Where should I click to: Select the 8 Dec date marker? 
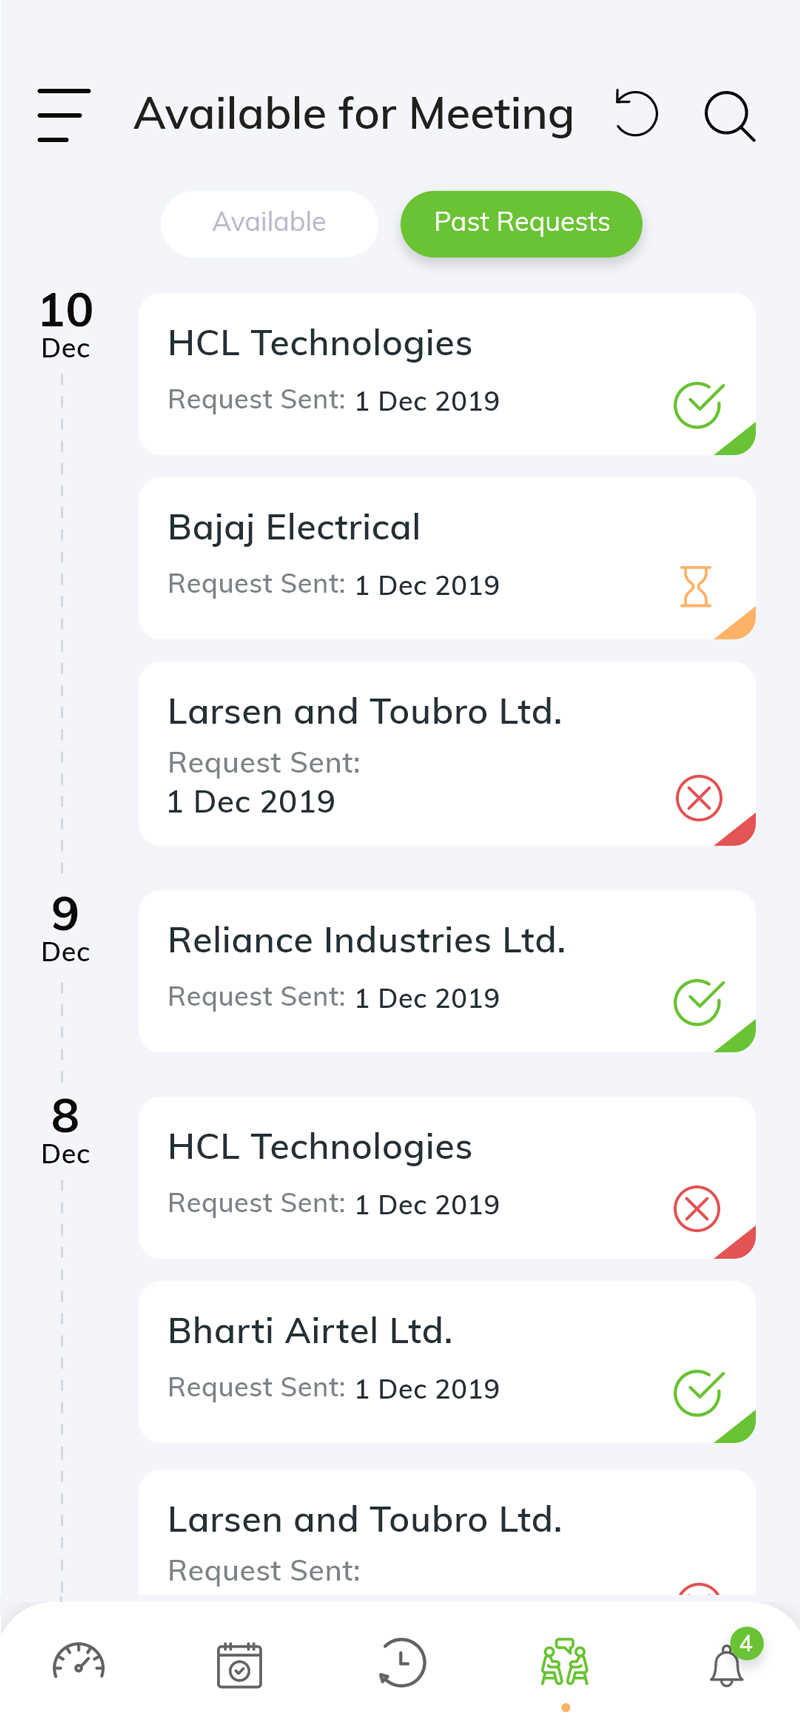tap(65, 1131)
